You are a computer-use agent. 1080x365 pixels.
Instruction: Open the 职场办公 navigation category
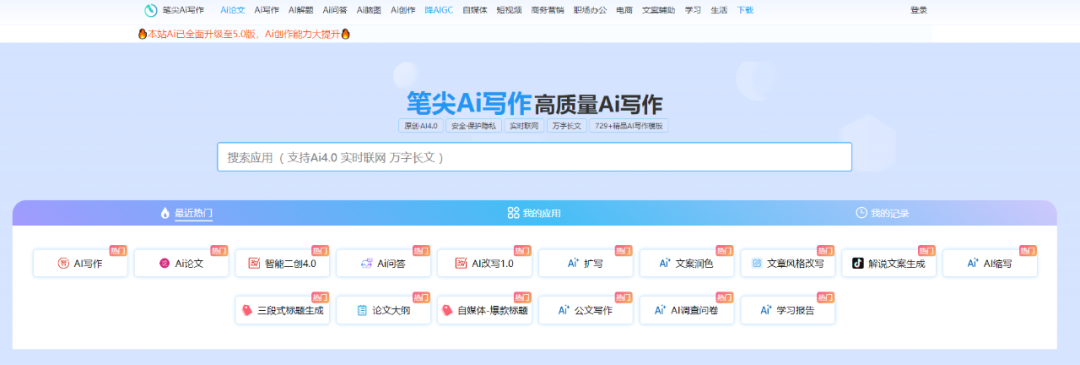pyautogui.click(x=590, y=10)
